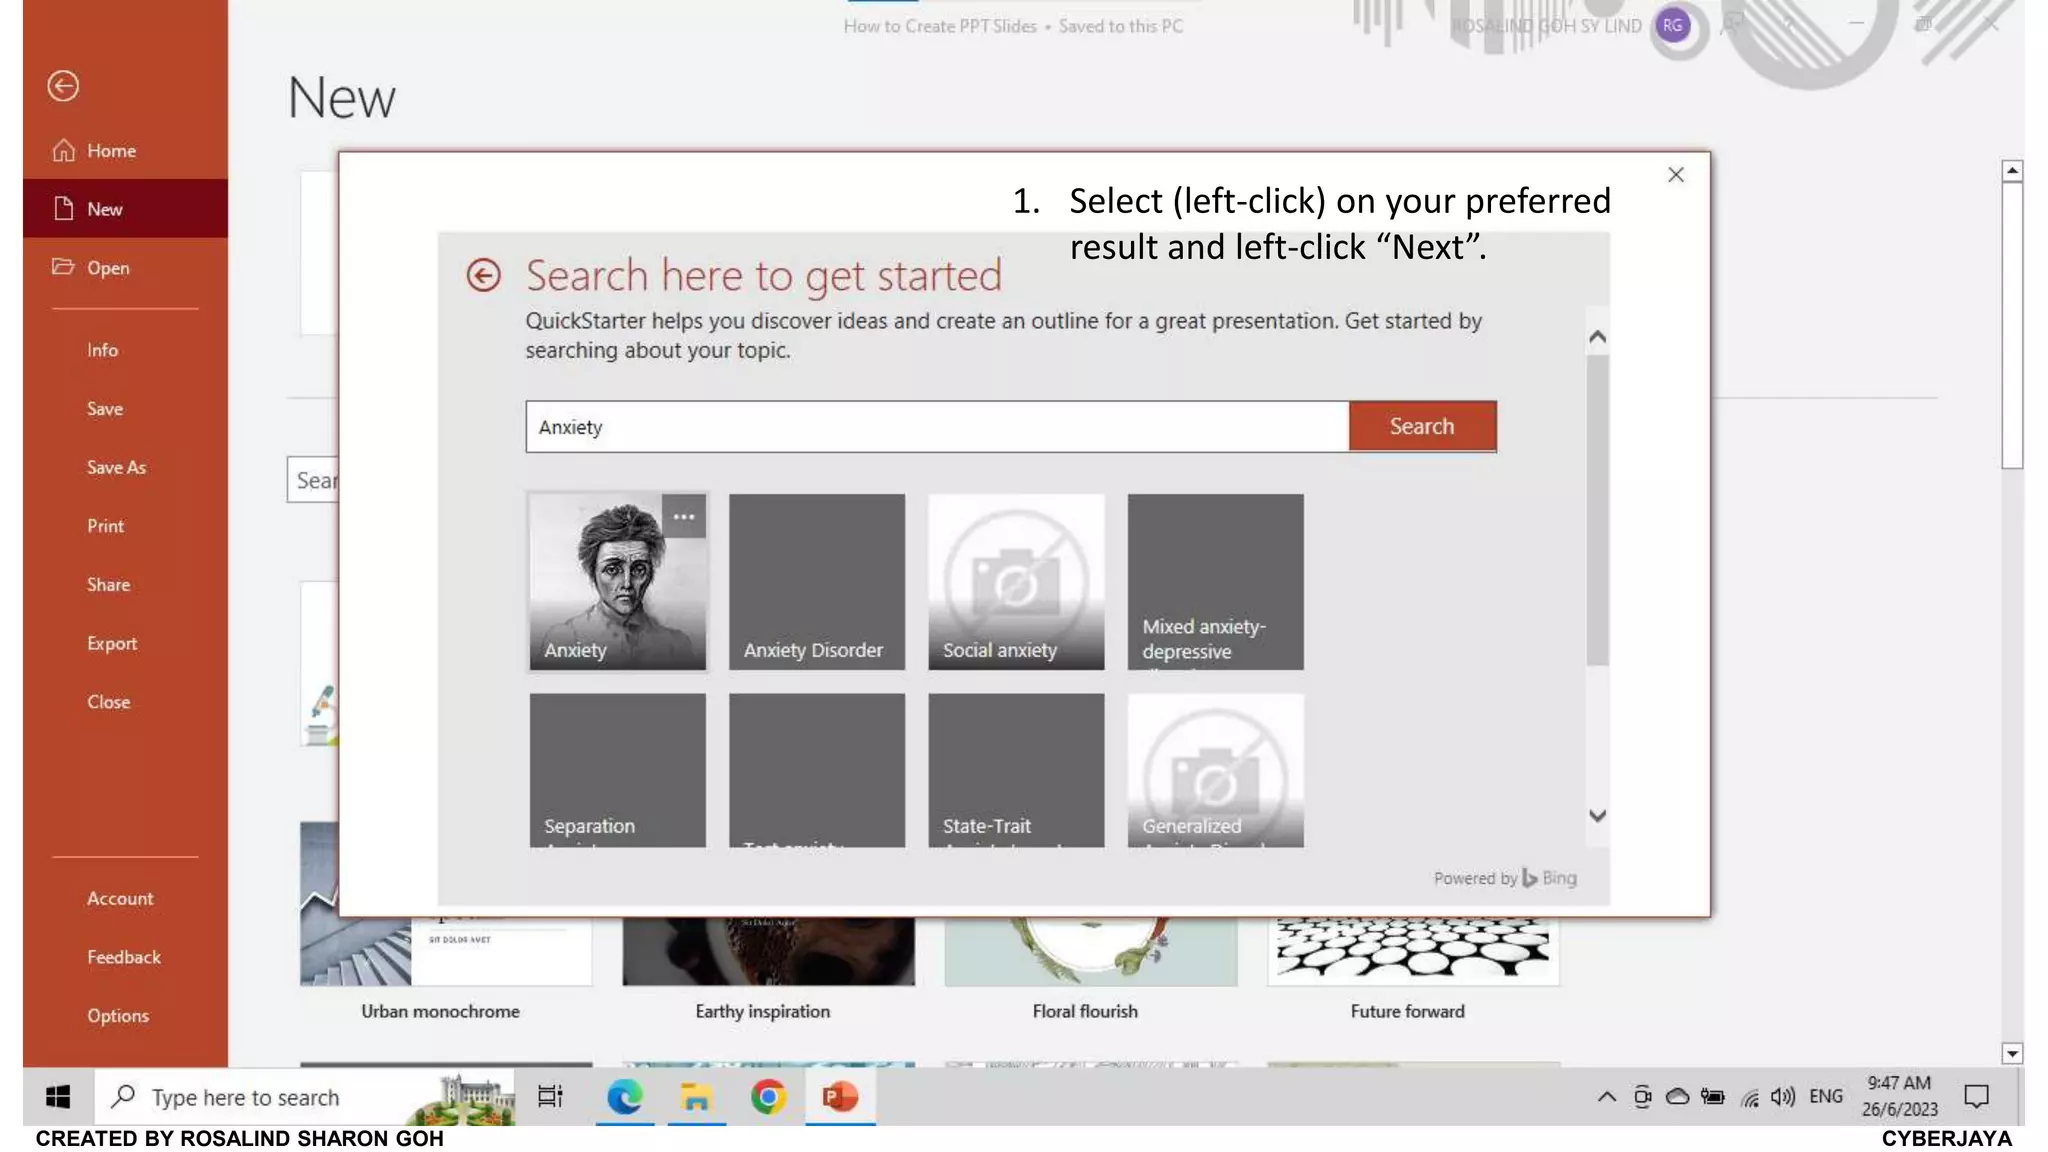Click the red Search button
The height and width of the screenshot is (1152, 2048).
(1422, 427)
